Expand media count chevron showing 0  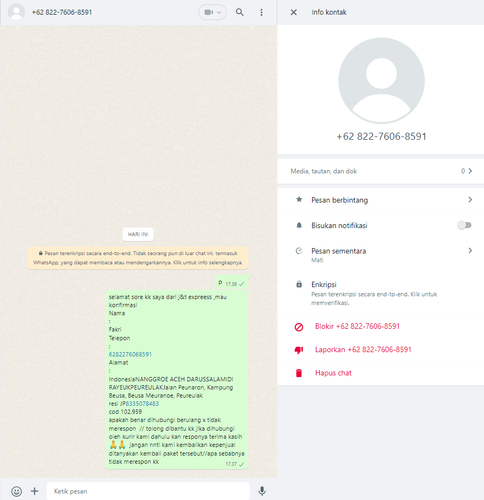point(470,171)
